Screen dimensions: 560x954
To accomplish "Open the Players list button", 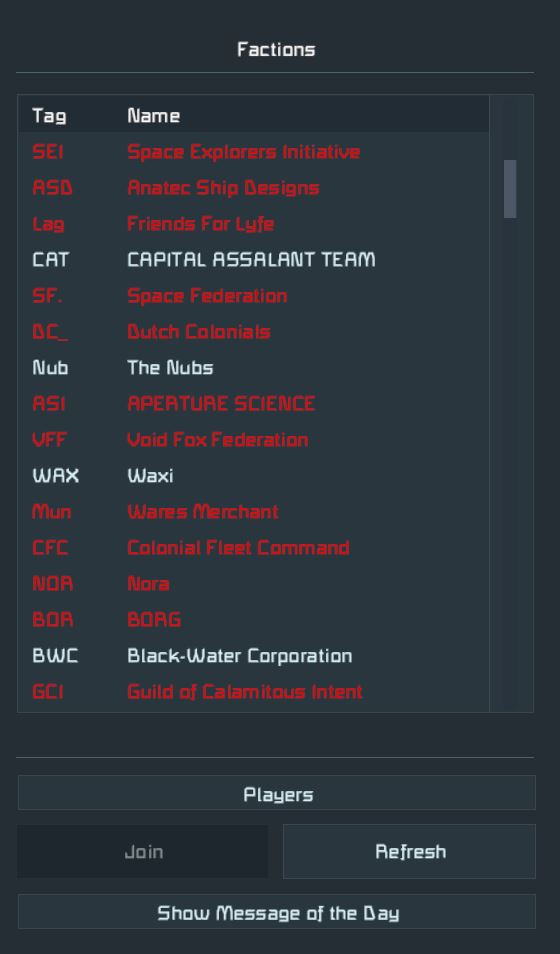I will [277, 793].
